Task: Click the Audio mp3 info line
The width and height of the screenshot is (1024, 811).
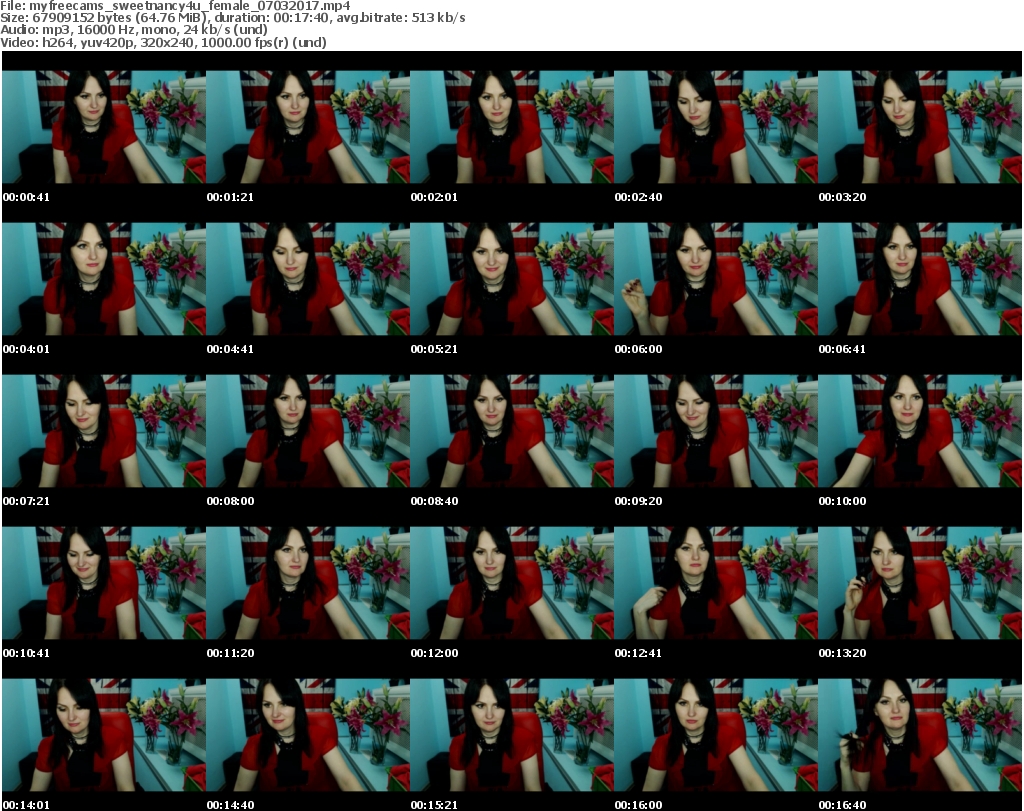Action: [134, 30]
